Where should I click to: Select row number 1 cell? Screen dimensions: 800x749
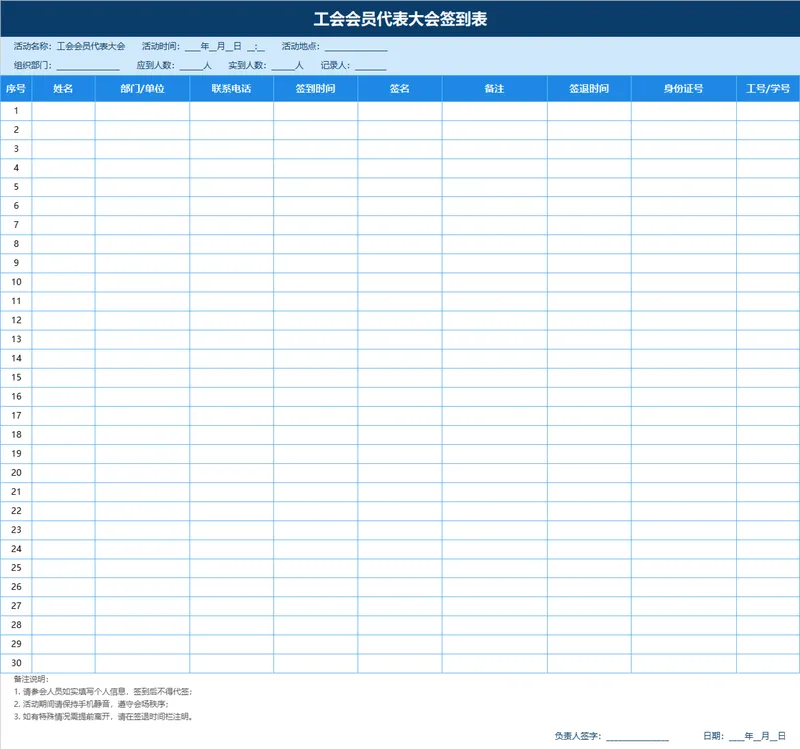(x=16, y=111)
